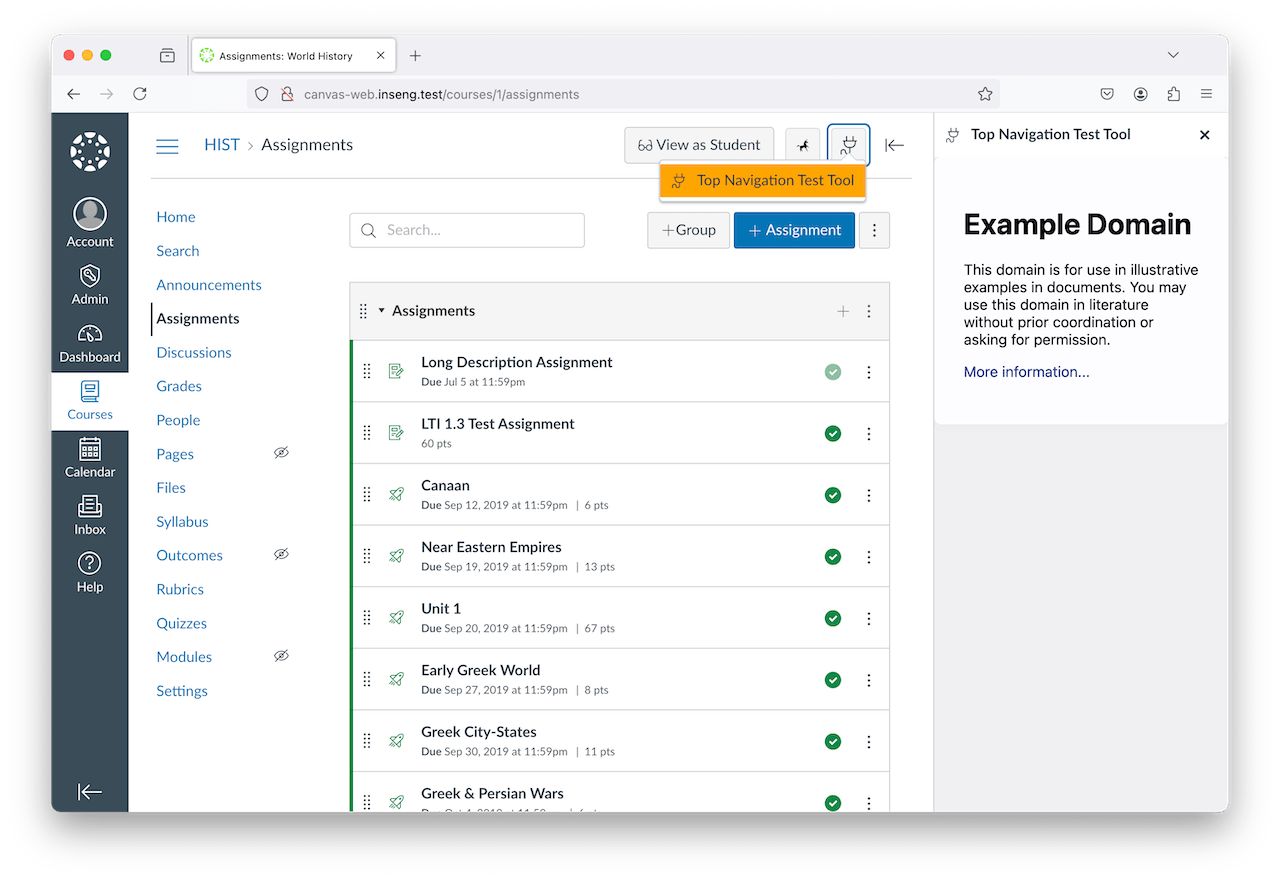Click the blue + Assignment button
This screenshot has height=880, width=1280.
click(794, 230)
